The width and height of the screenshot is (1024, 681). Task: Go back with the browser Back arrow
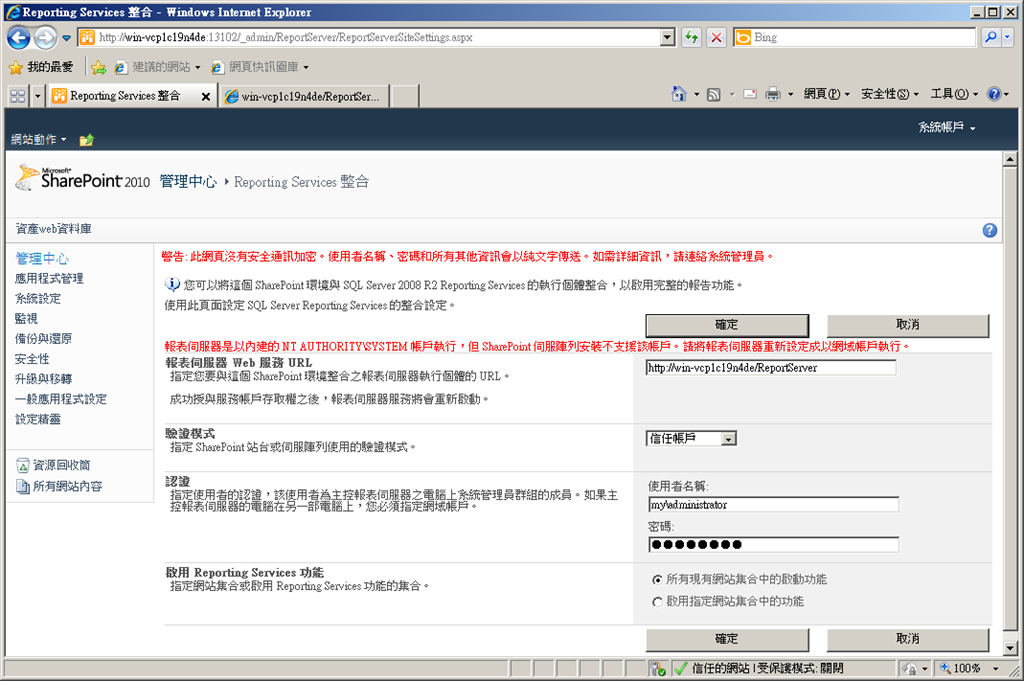point(18,38)
